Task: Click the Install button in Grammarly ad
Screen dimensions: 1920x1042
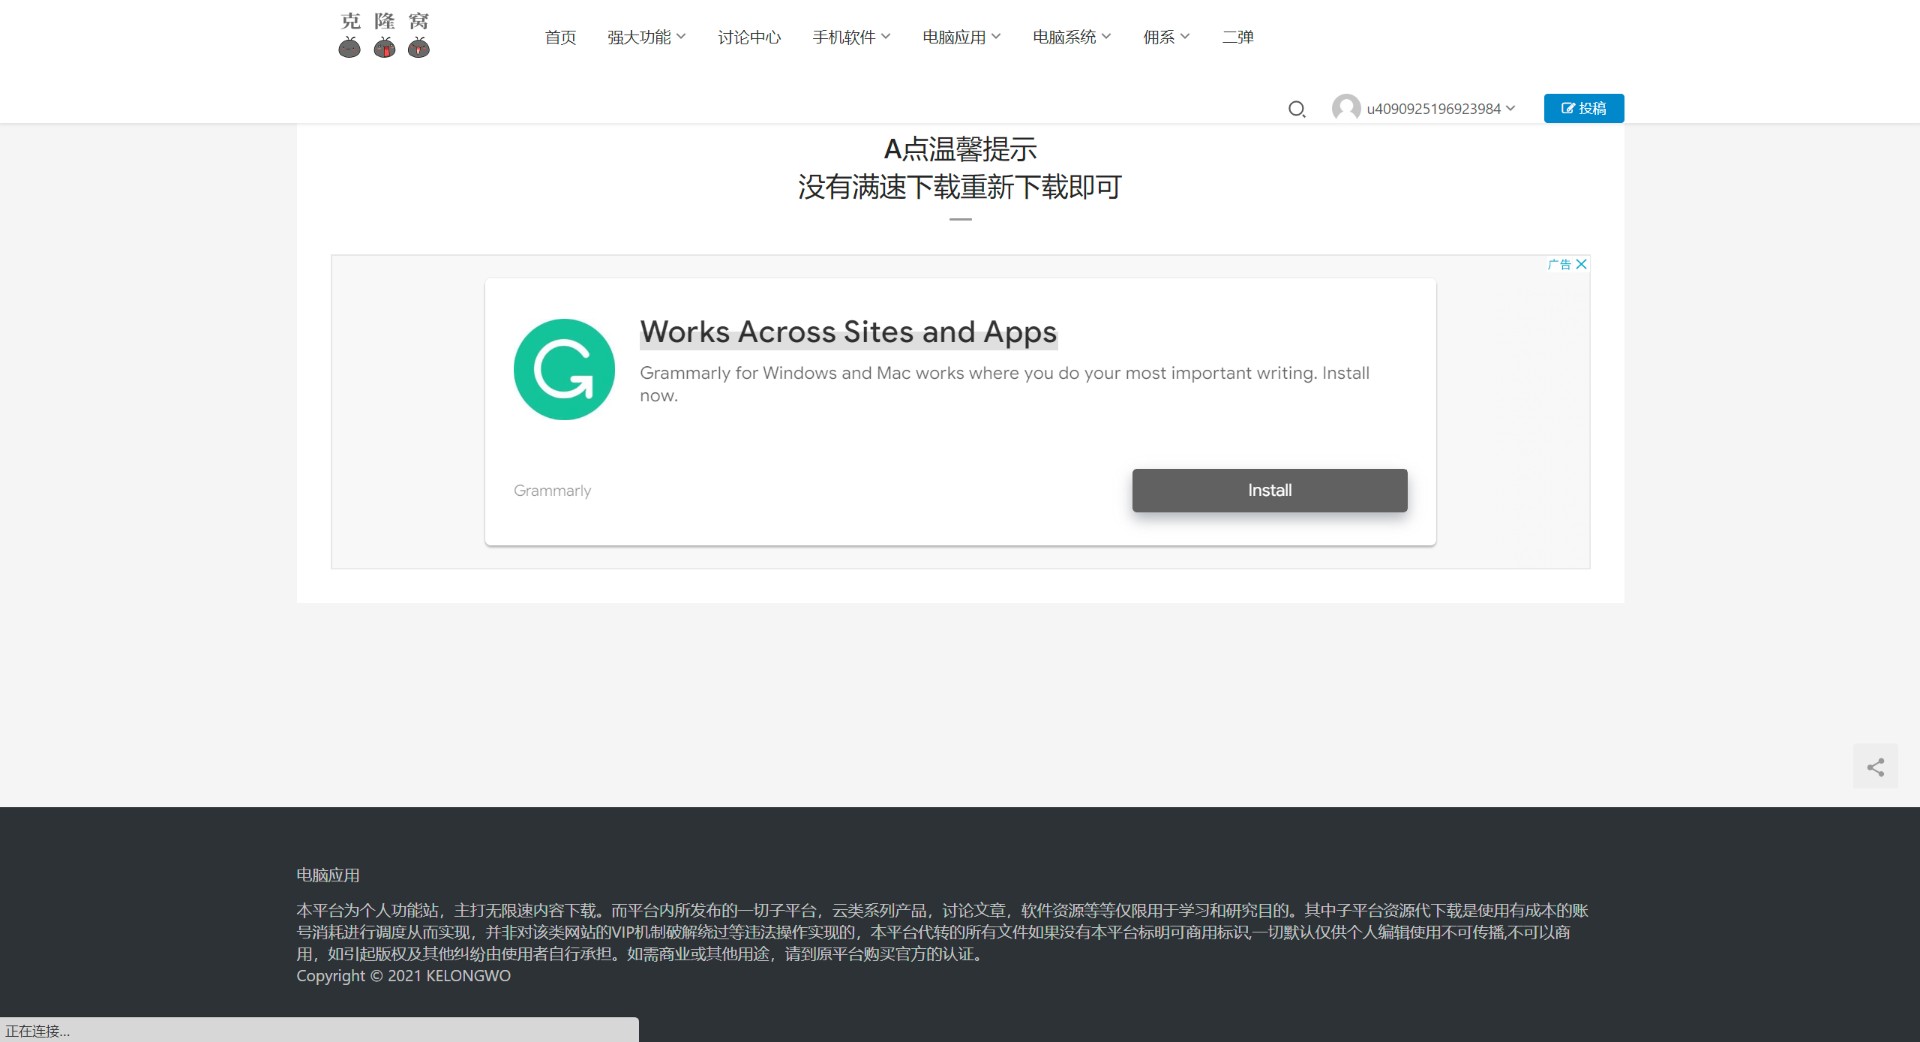Action: (1269, 490)
